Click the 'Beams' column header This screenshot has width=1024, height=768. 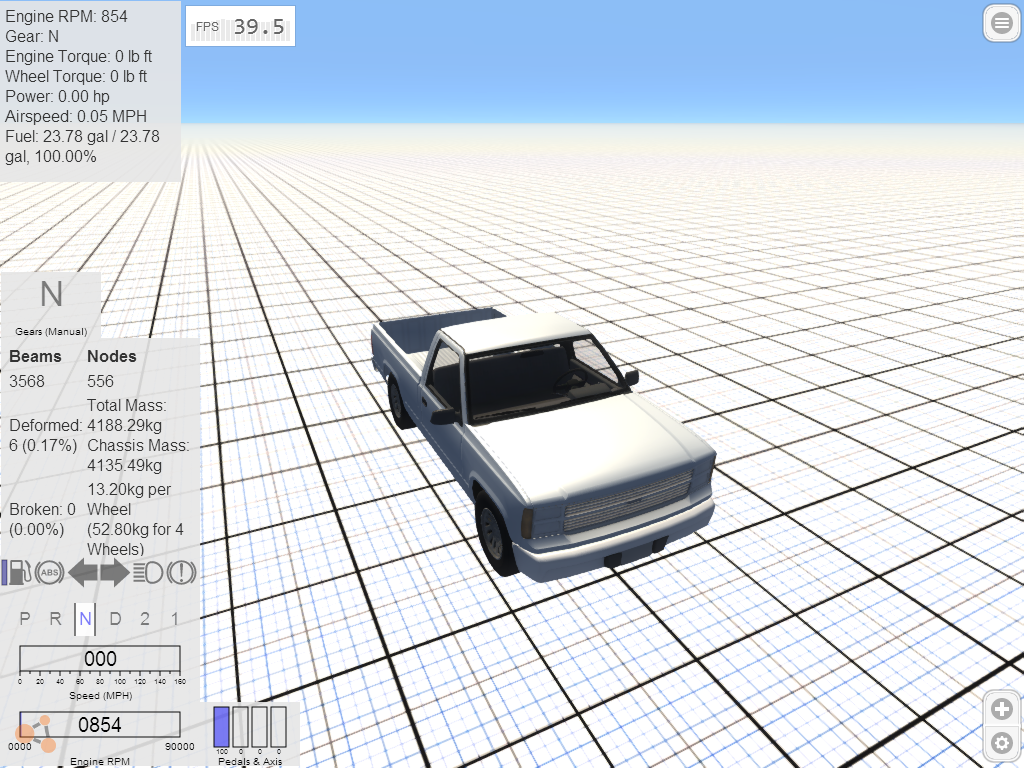pyautogui.click(x=35, y=357)
